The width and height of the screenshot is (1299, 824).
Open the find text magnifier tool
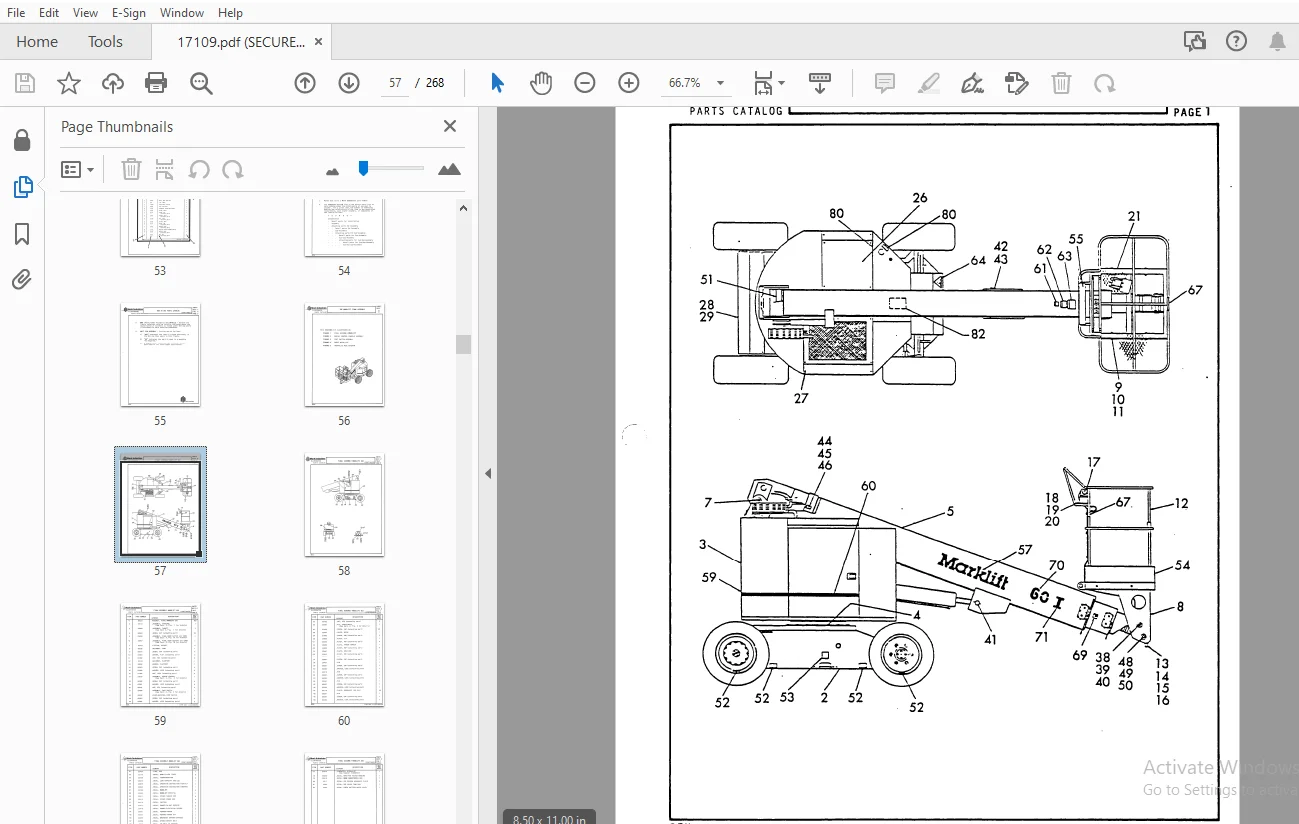(201, 83)
